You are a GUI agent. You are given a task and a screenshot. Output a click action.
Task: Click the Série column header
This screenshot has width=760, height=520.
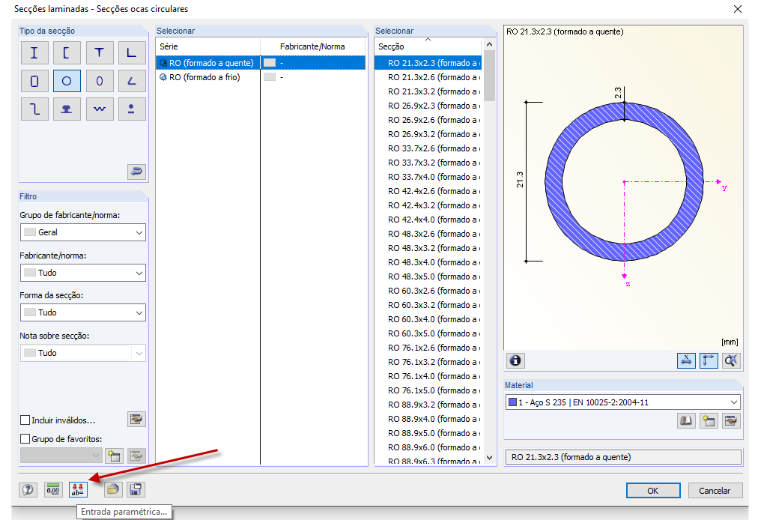[x=208, y=47]
